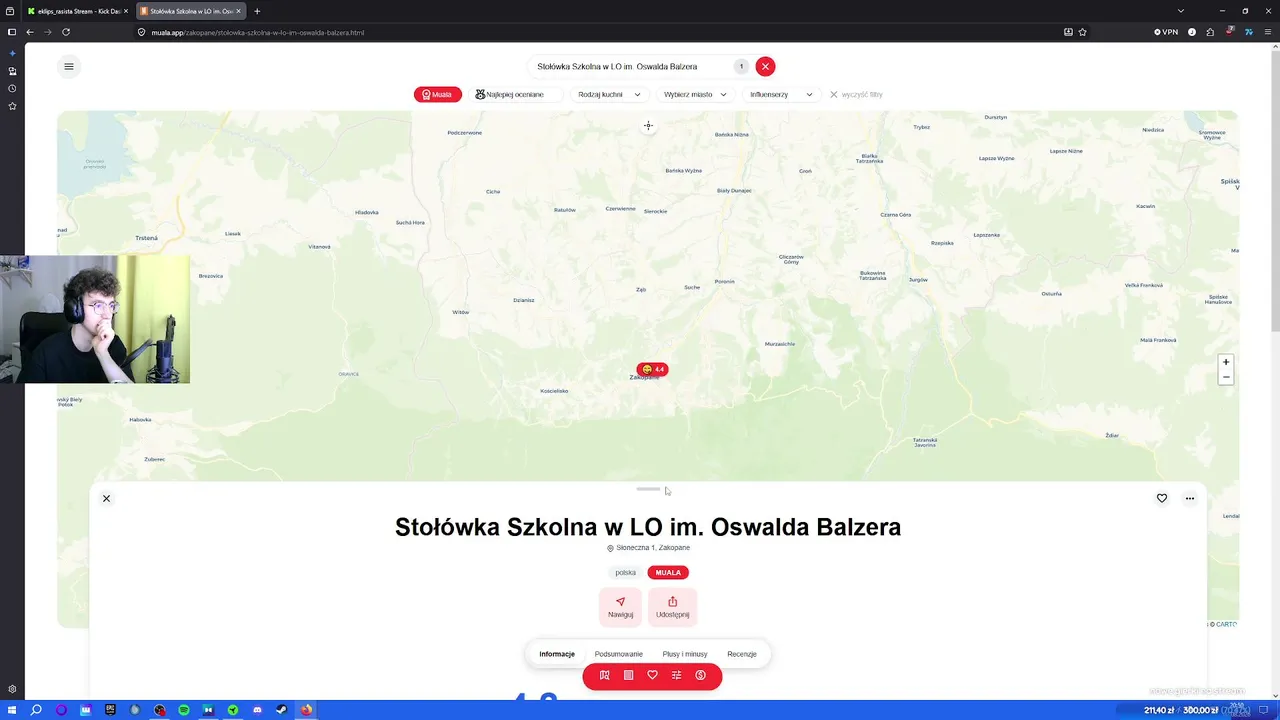Open the browser extensions puzzle icon
The width and height of the screenshot is (1280, 720).
pos(1210,32)
